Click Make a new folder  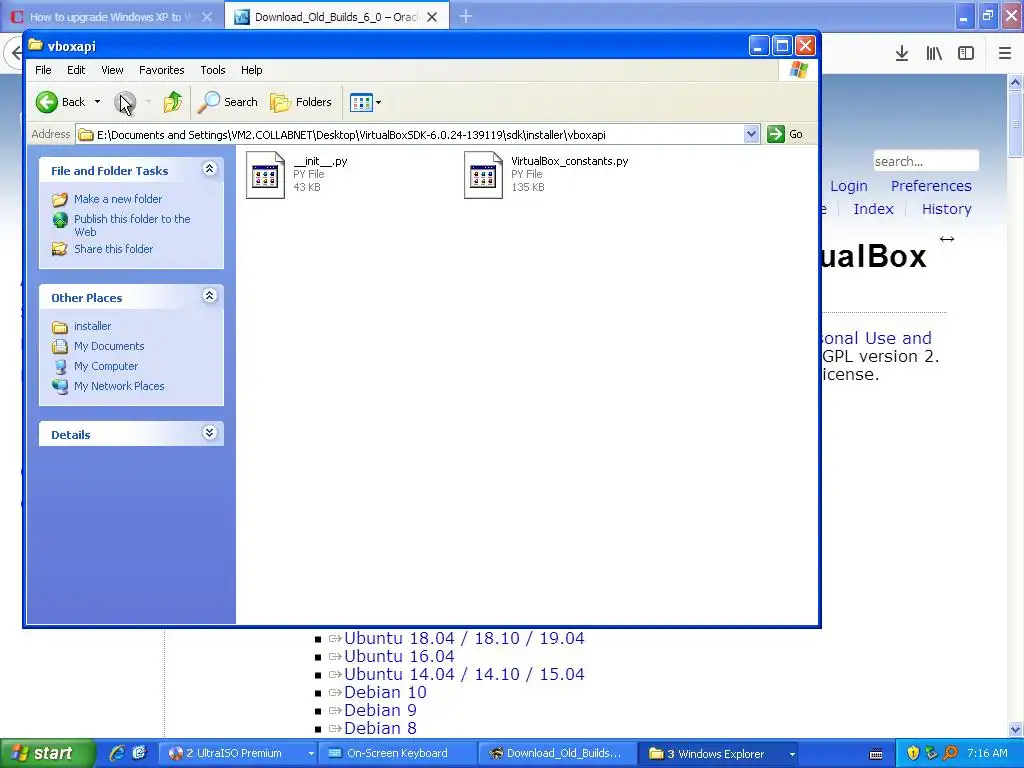(118, 199)
